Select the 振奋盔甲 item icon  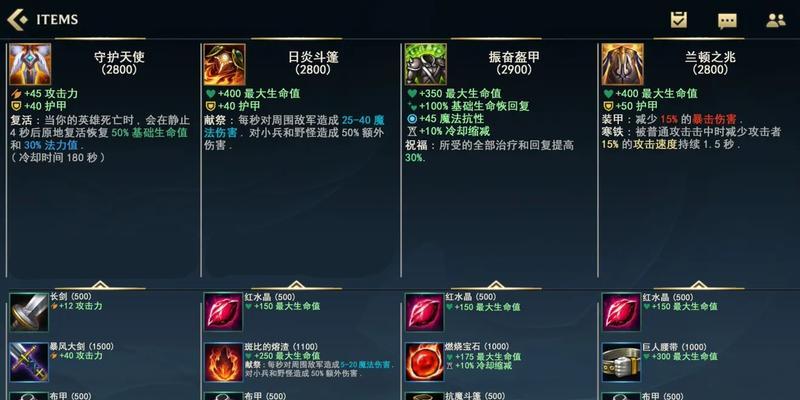[x=426, y=64]
